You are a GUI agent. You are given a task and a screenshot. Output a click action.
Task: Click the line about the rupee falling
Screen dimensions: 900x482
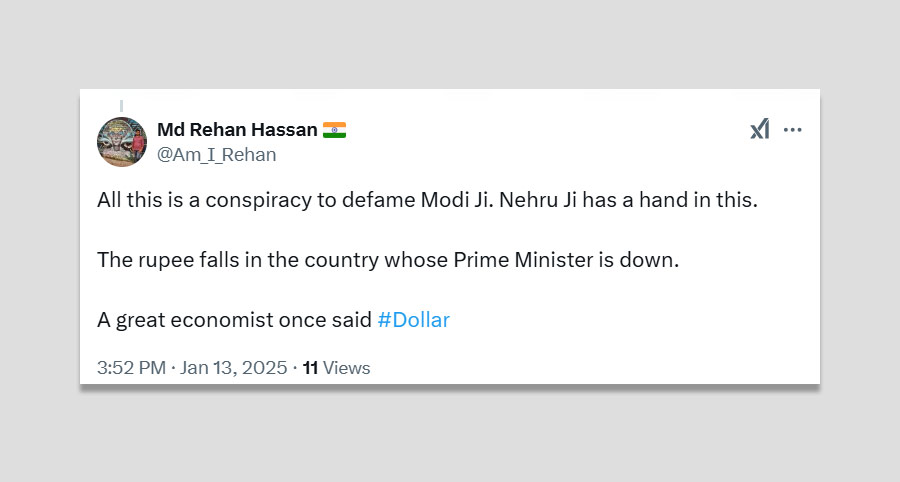(387, 260)
